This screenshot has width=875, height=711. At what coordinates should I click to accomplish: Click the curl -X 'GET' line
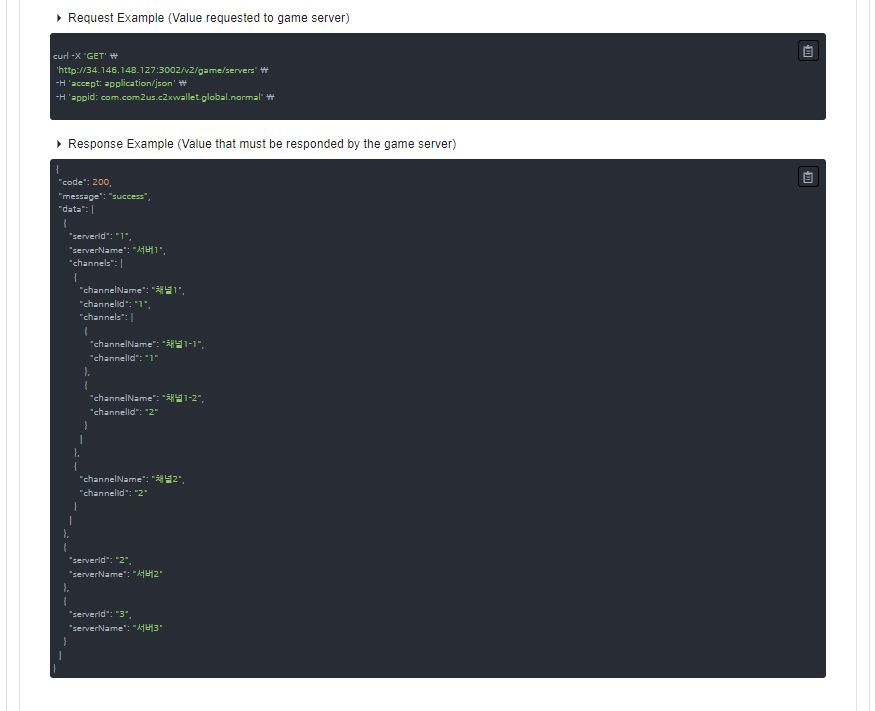(x=85, y=56)
